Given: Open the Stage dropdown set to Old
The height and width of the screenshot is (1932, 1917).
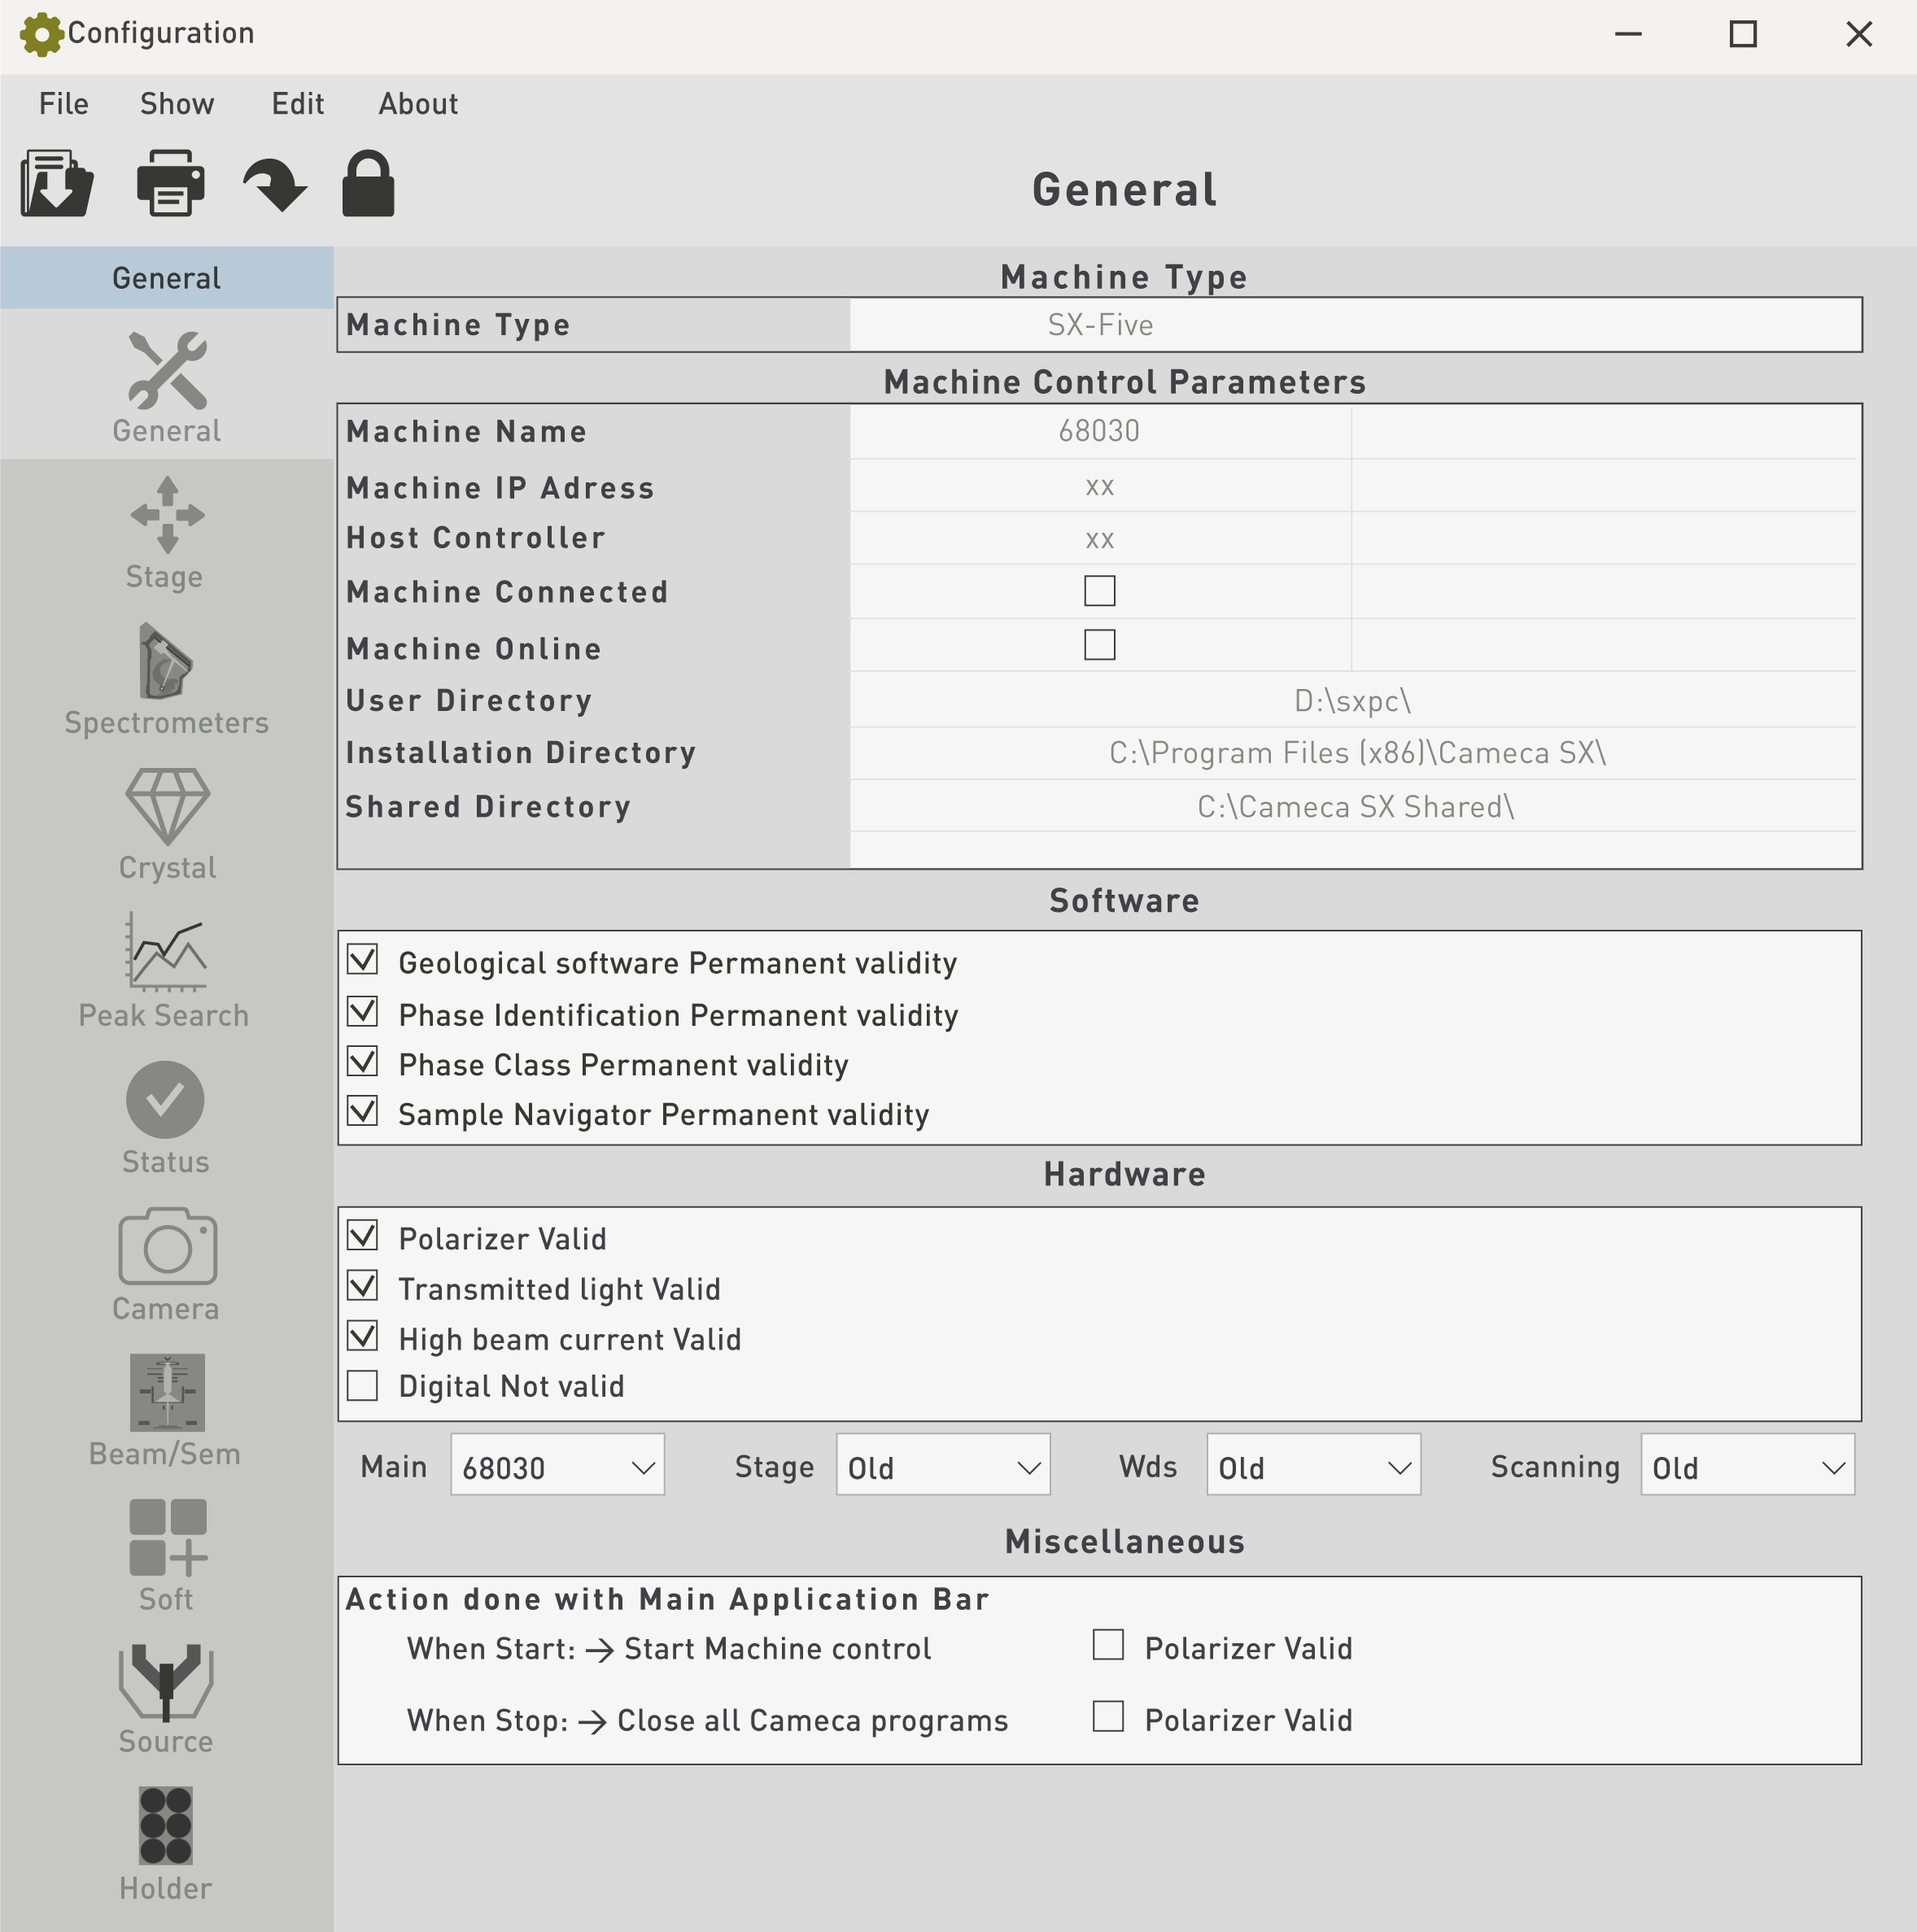Looking at the screenshot, I should (942, 1466).
